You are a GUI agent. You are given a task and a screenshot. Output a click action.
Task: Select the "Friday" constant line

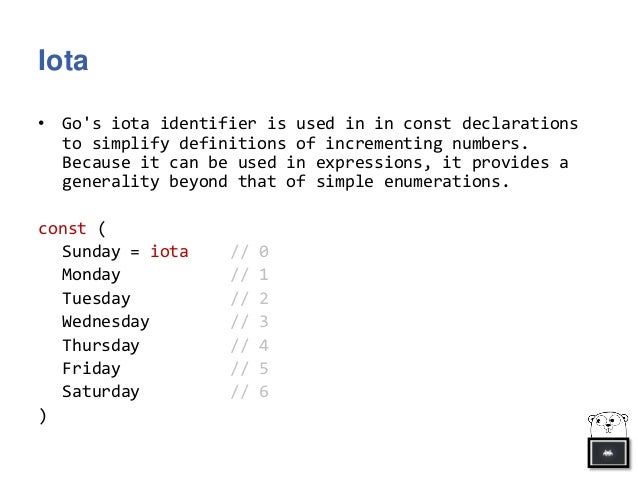click(x=91, y=368)
